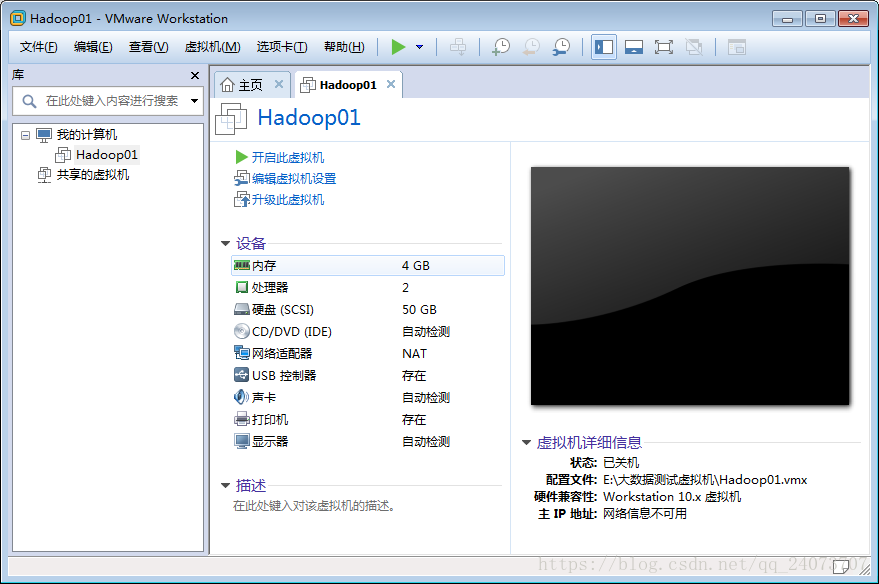Select the 处理器 processor device
This screenshot has height=584, width=879.
(x=270, y=288)
